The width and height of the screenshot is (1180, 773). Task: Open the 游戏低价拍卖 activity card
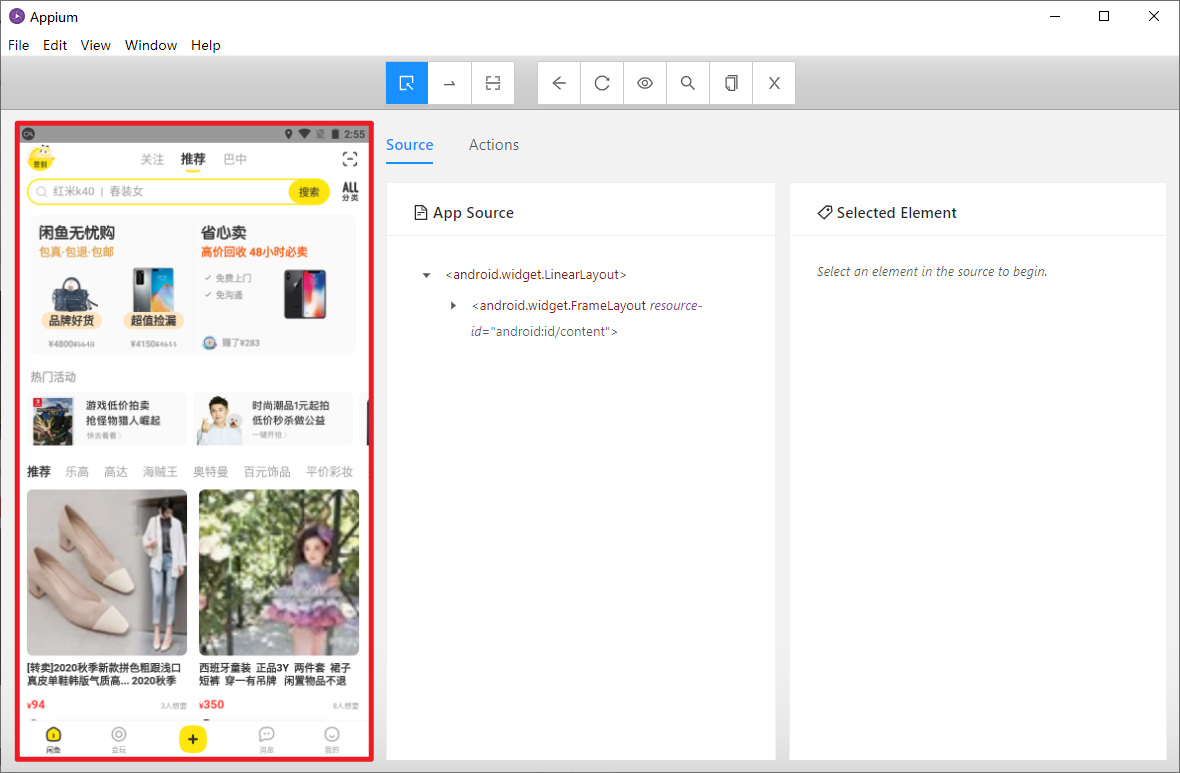108,419
